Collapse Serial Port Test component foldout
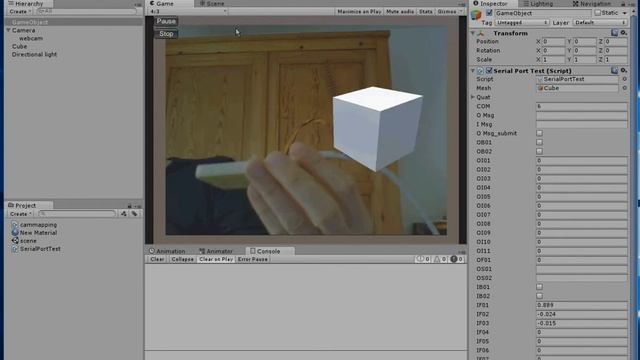640x360 pixels. [473, 71]
